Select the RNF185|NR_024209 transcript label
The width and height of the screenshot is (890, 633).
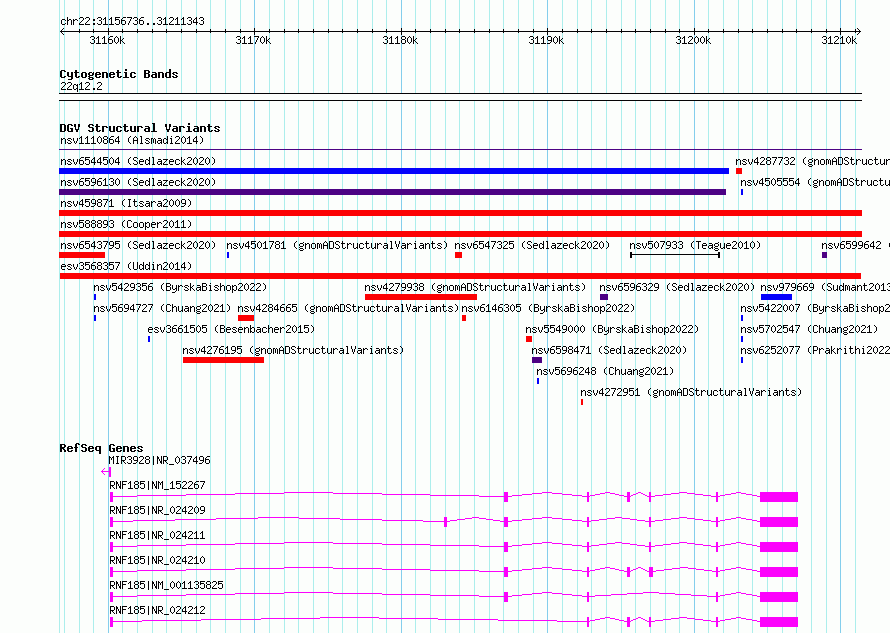coord(157,510)
